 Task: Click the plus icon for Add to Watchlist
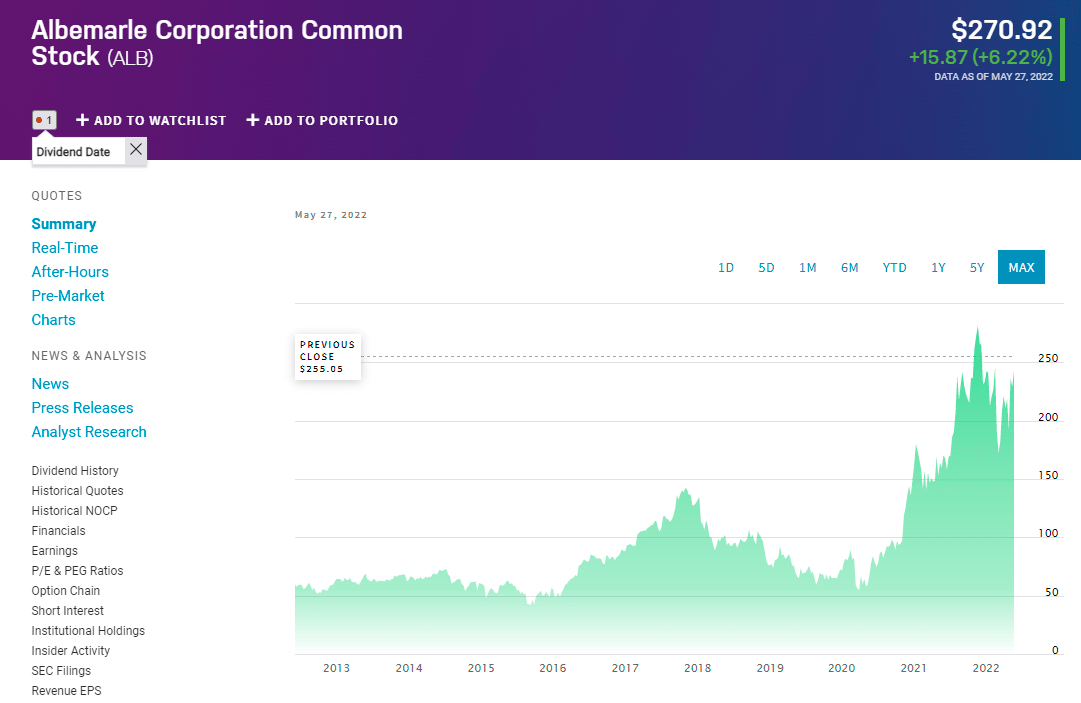(83, 120)
